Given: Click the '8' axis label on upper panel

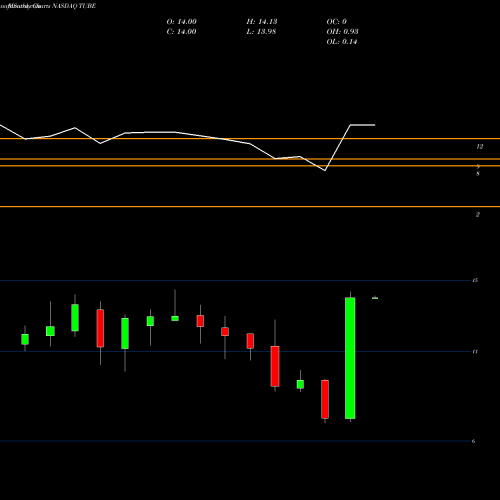Looking at the screenshot, I should pyautogui.click(x=478, y=174).
